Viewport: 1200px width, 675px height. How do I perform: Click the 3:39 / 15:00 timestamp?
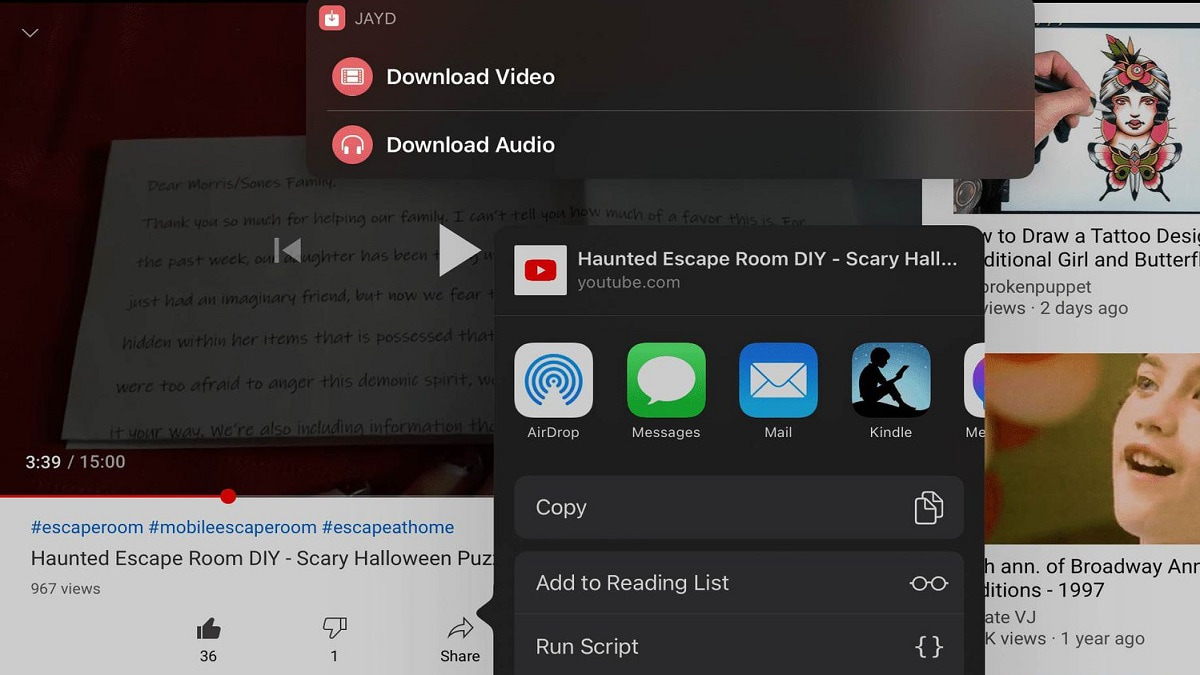click(75, 462)
